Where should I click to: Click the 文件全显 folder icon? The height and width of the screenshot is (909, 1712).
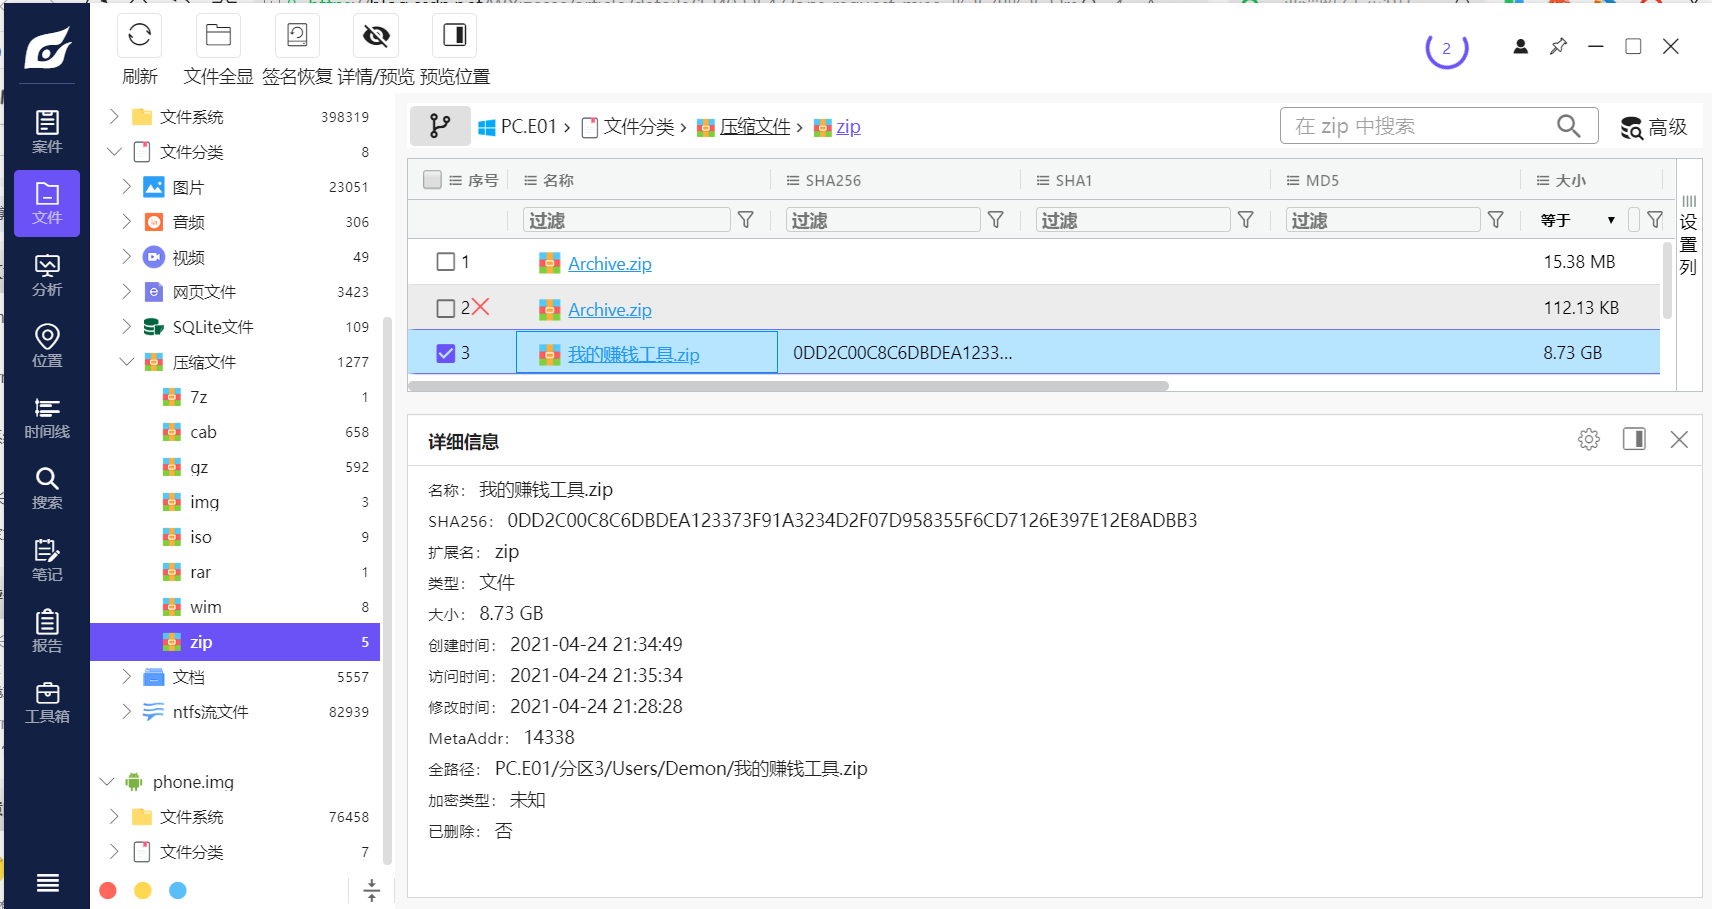218,36
